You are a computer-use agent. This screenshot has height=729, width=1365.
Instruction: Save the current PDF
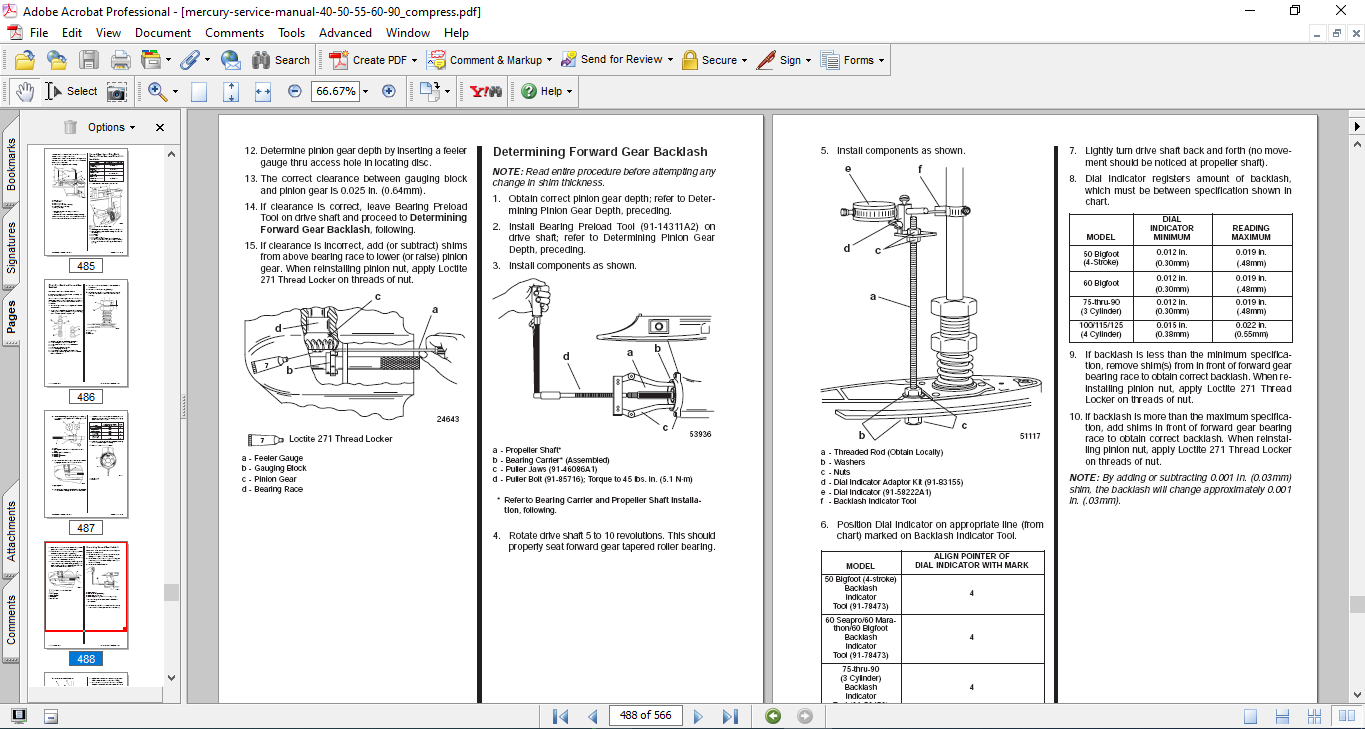[x=90, y=60]
